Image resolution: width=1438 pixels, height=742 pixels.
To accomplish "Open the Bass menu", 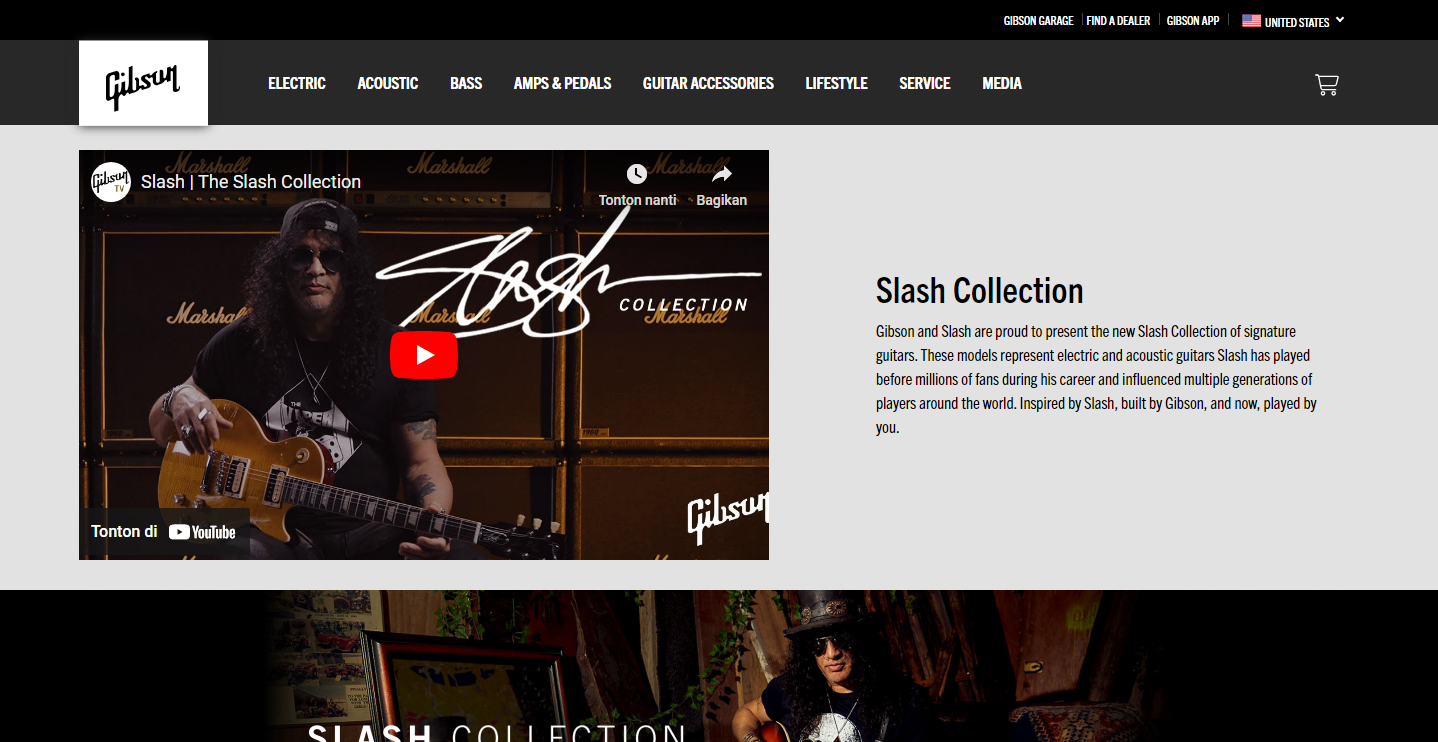I will click(x=466, y=83).
